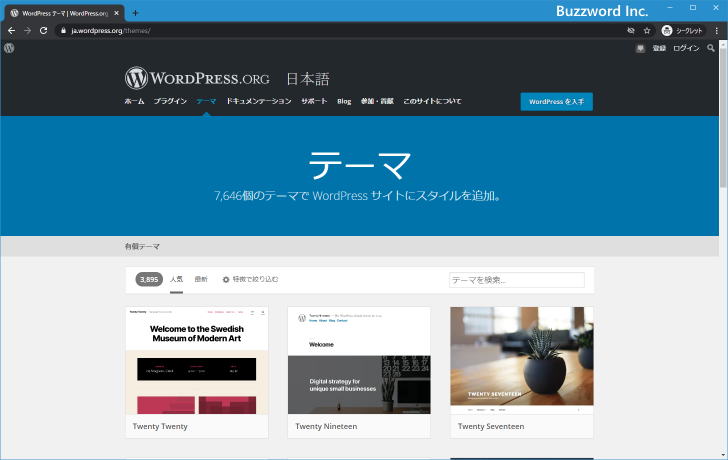Click the Twenty Nineteen theme name

pos(326,426)
